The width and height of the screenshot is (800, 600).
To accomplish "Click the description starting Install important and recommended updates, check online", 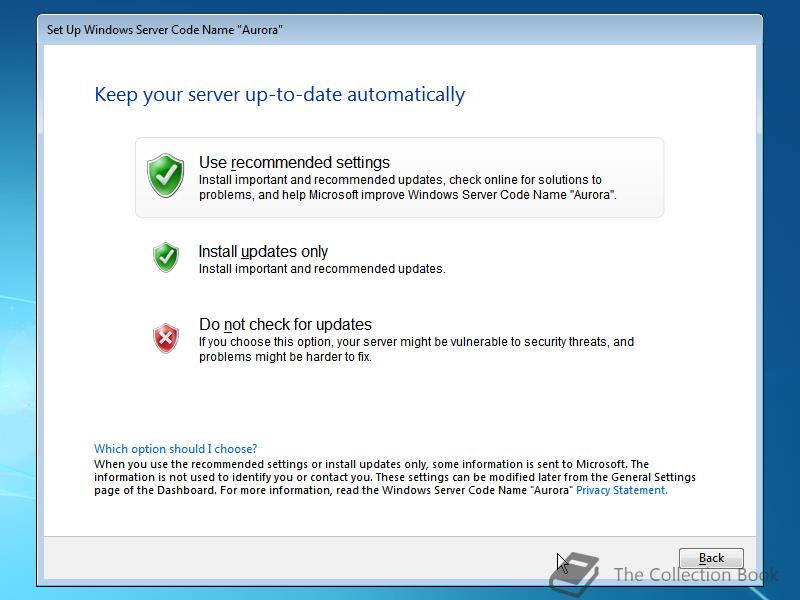I will tap(408, 187).
